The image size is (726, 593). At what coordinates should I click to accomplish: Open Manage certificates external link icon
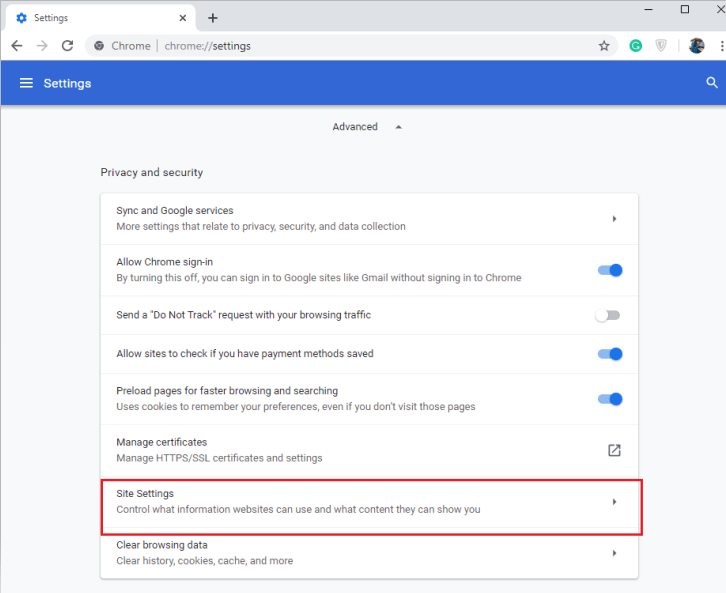click(x=614, y=450)
